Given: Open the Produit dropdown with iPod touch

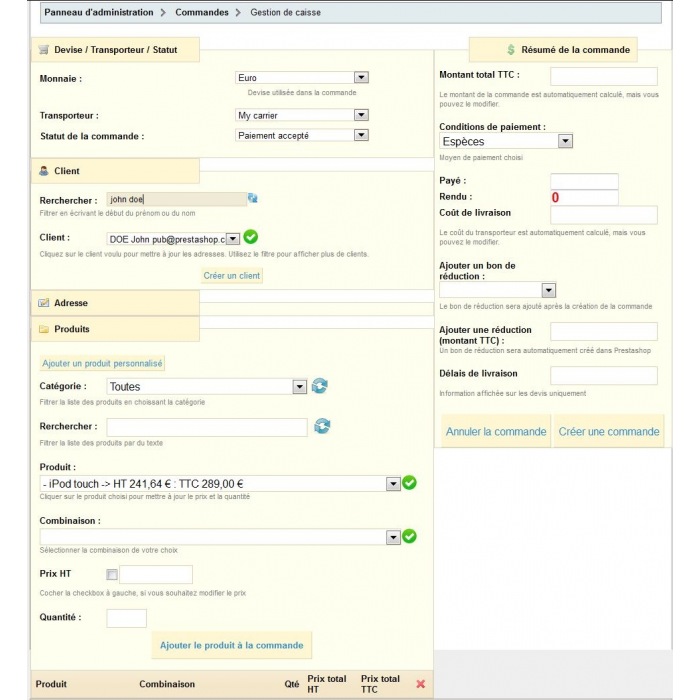Looking at the screenshot, I should click(x=220, y=484).
